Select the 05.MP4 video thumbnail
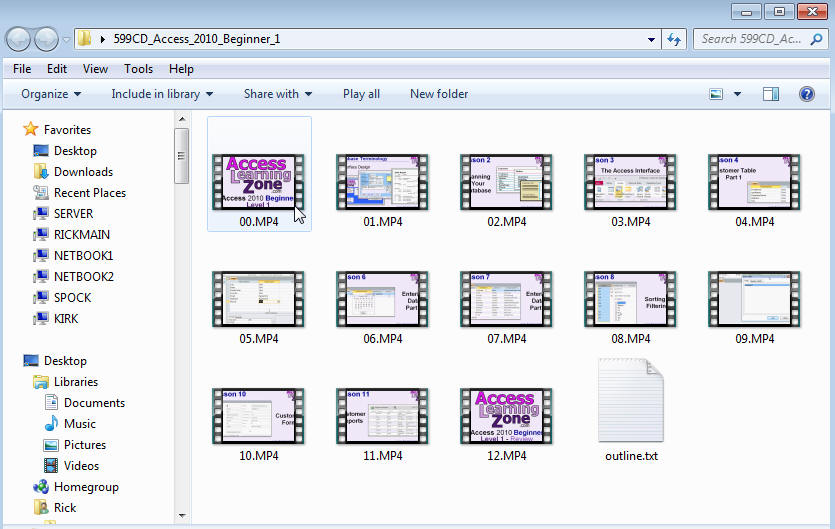This screenshot has height=529, width=835. click(x=259, y=298)
